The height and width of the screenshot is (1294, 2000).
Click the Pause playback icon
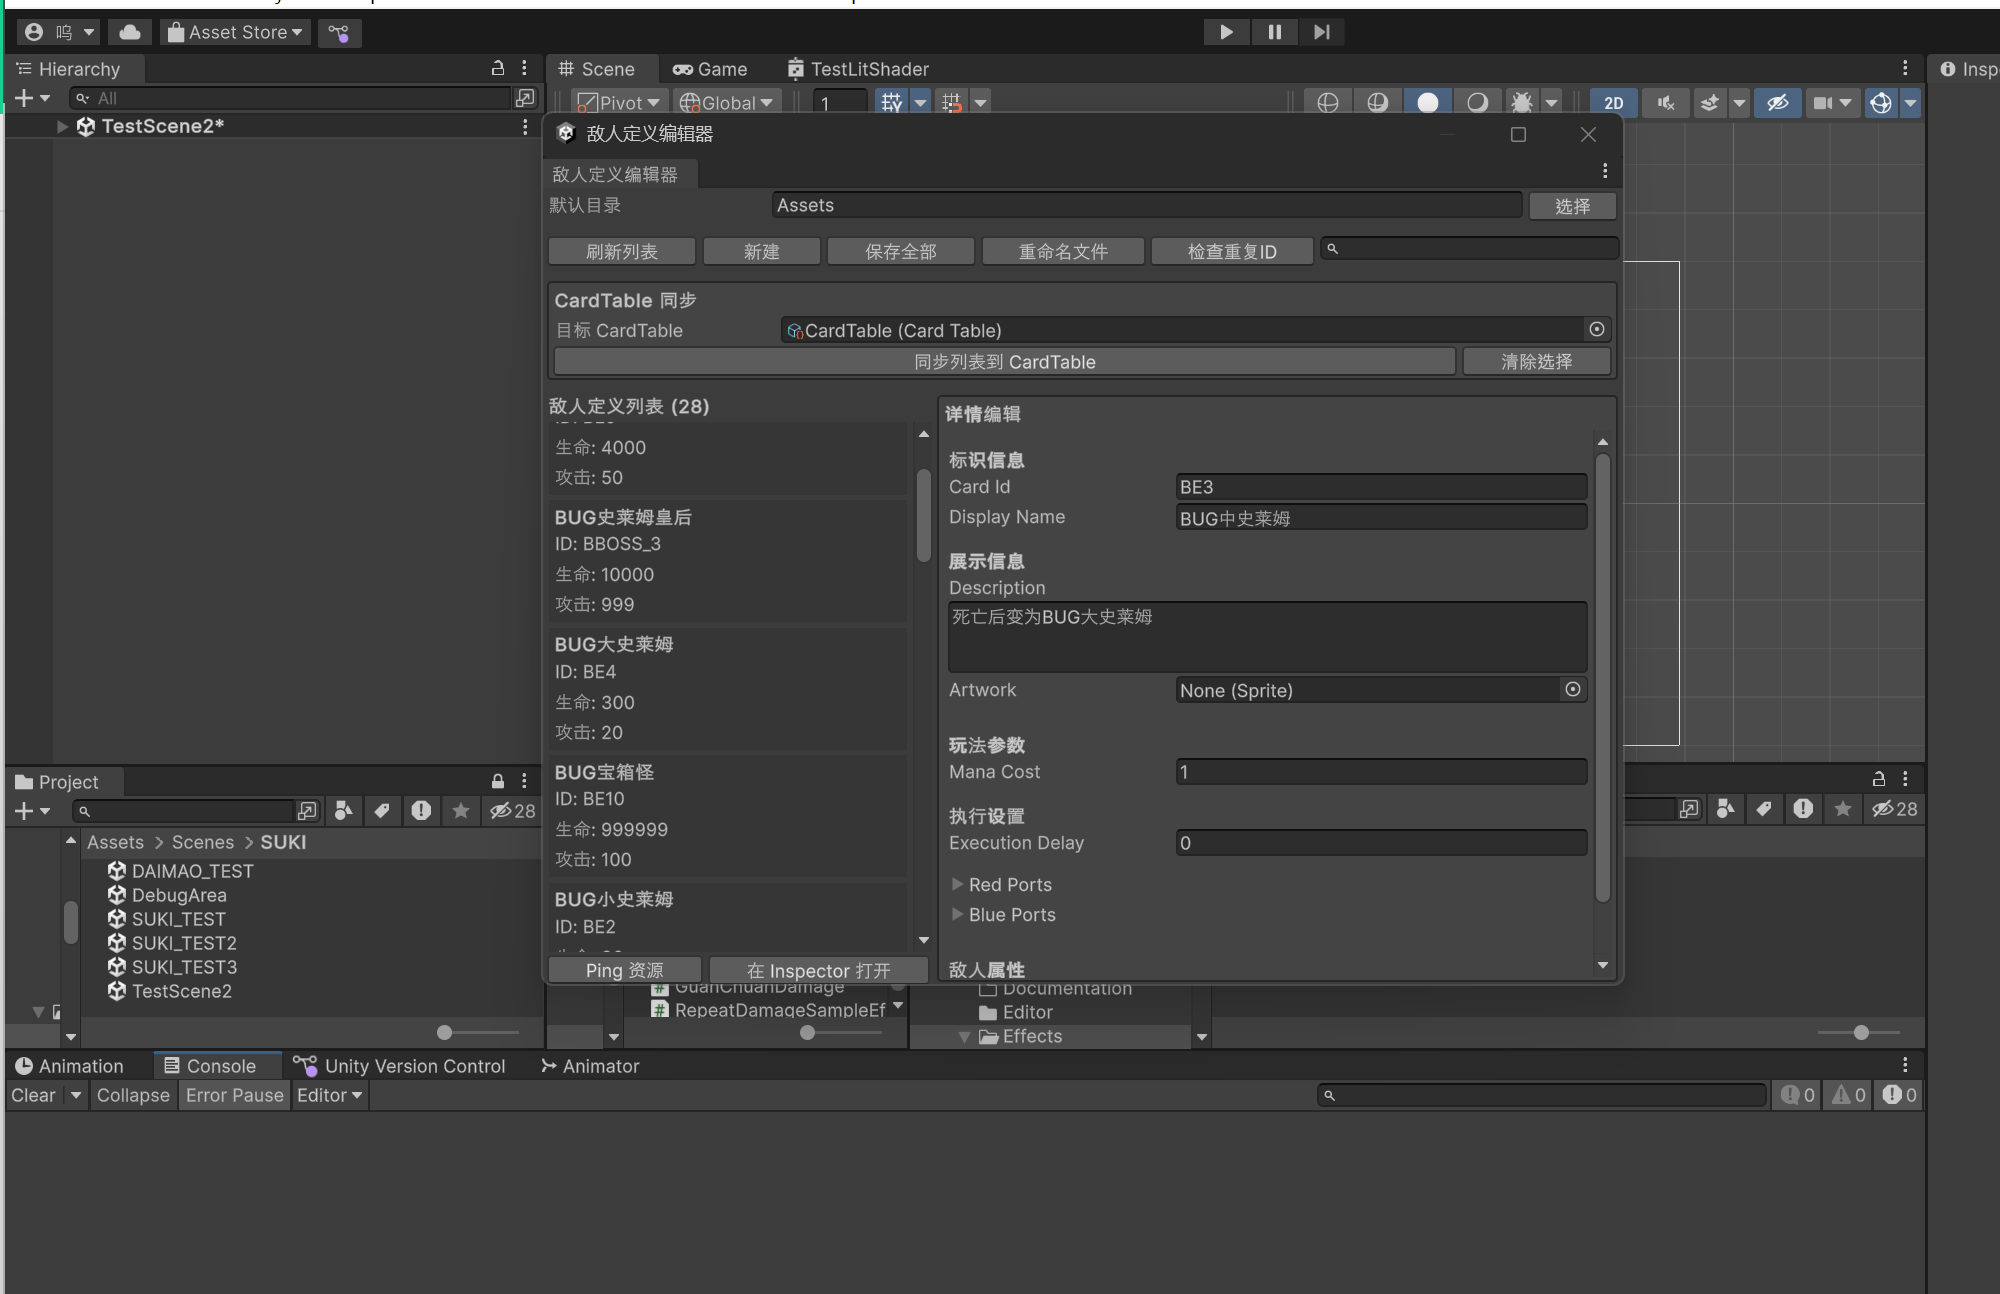click(1274, 32)
